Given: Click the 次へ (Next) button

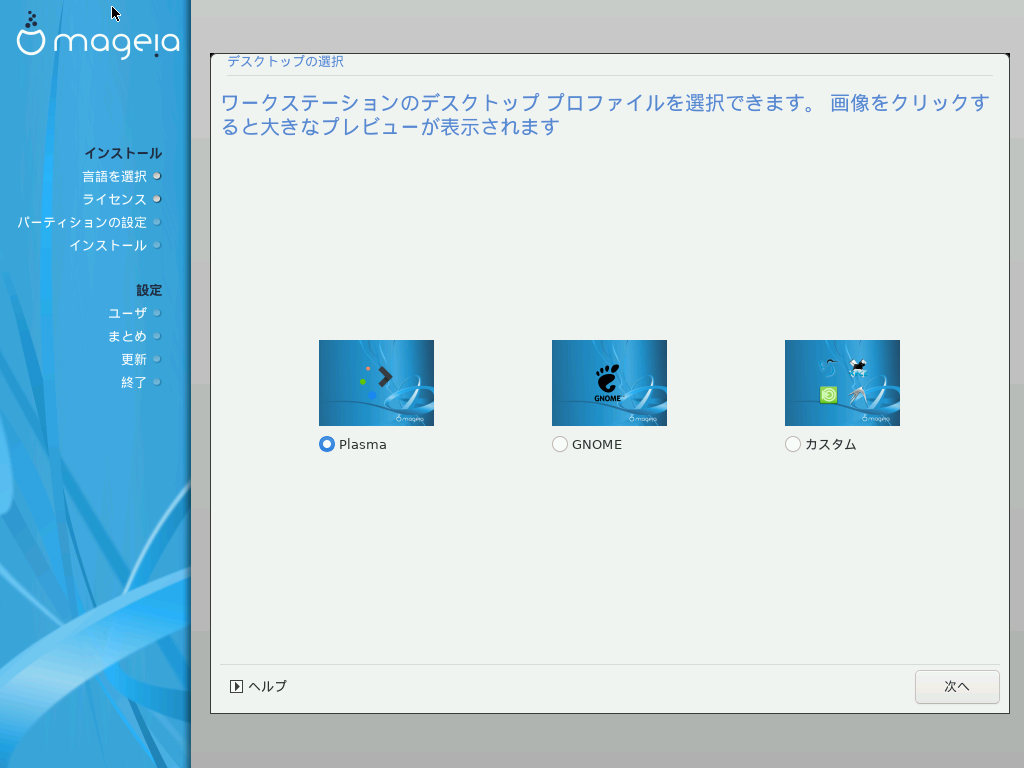Looking at the screenshot, I should [x=957, y=686].
